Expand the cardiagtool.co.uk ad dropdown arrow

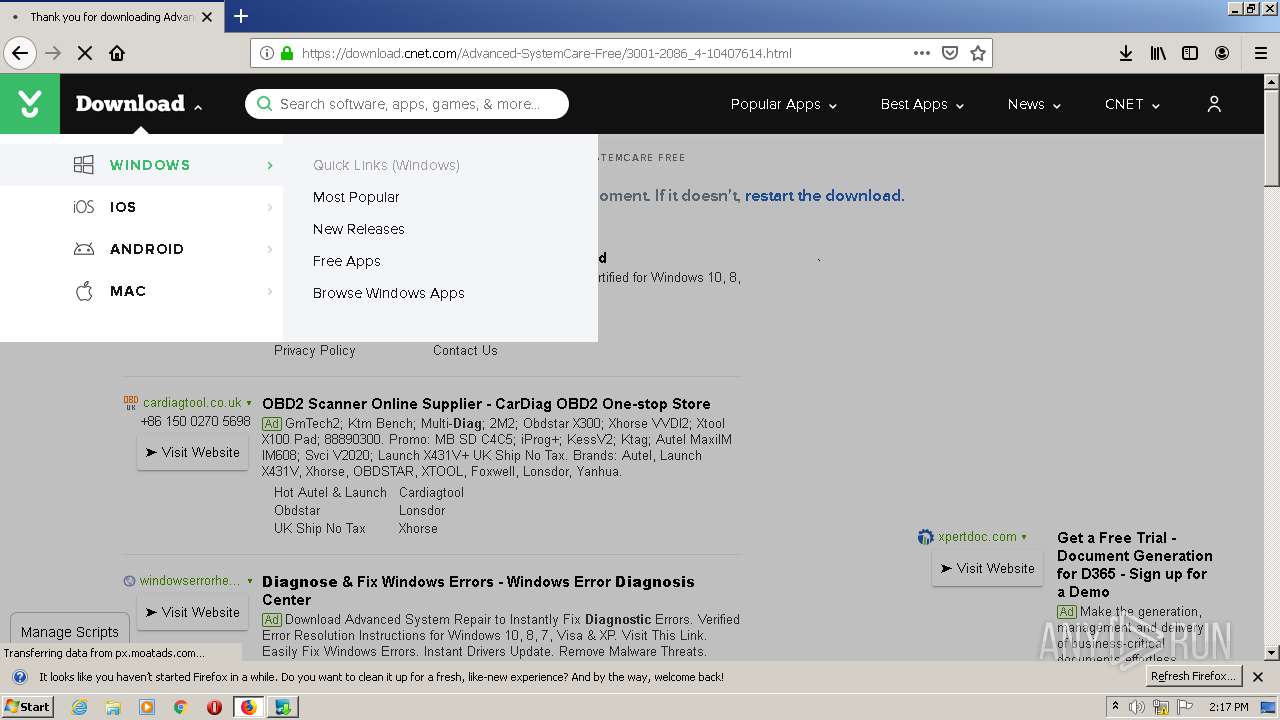coord(249,403)
